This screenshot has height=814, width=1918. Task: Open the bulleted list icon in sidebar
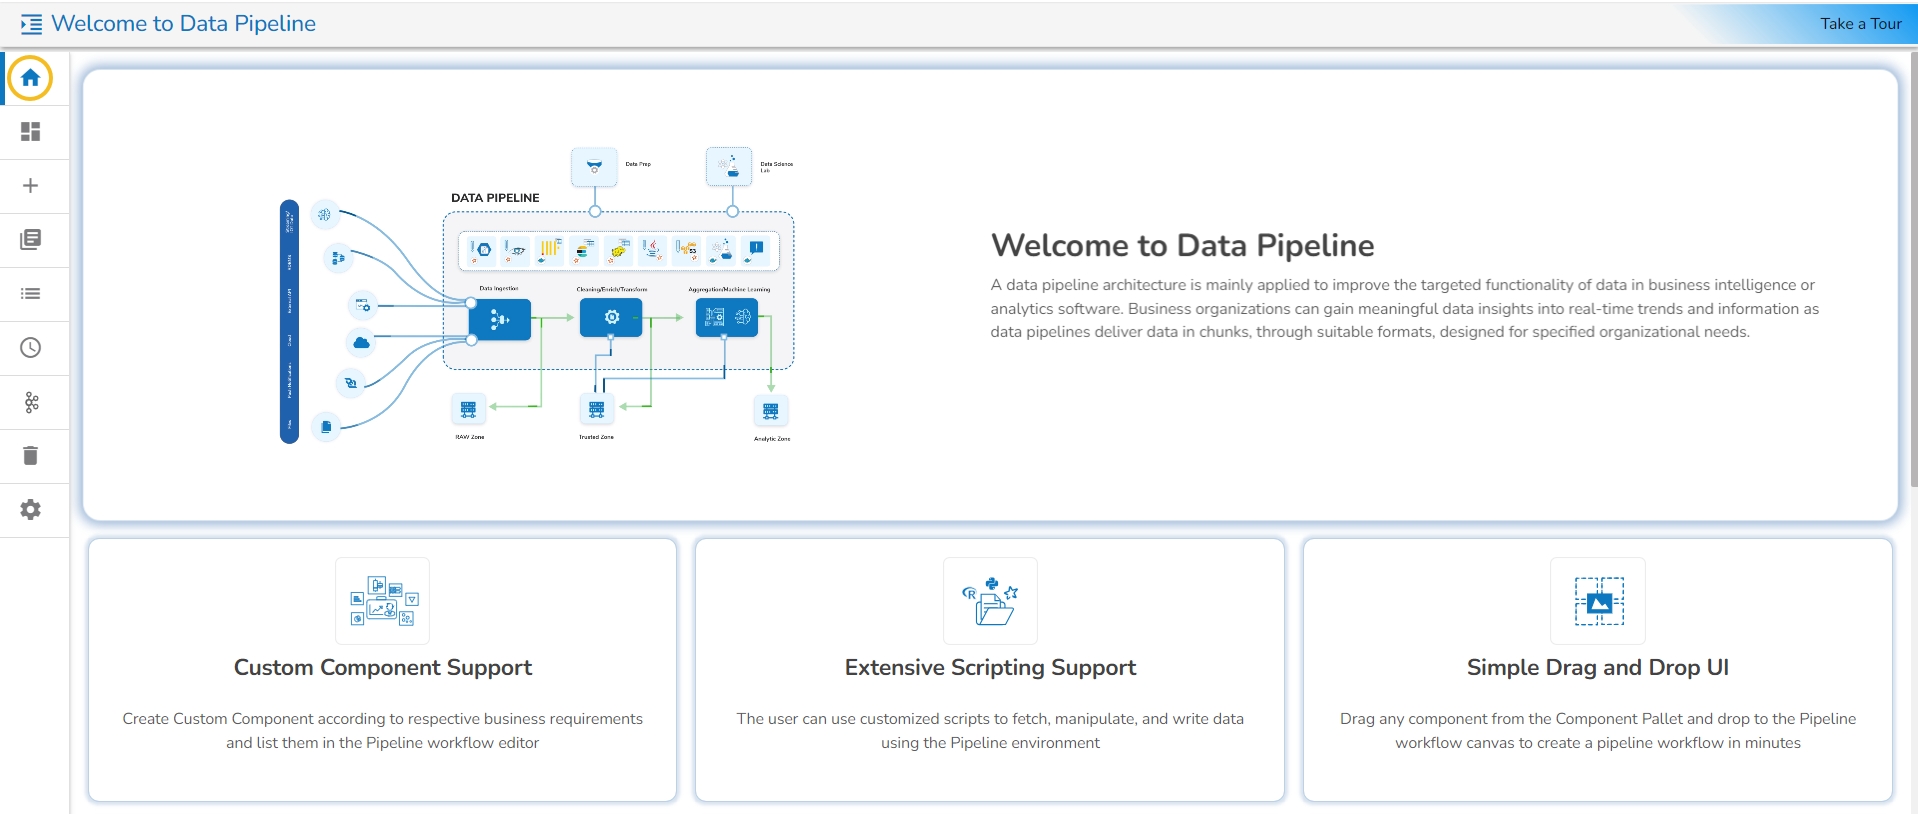tap(31, 294)
